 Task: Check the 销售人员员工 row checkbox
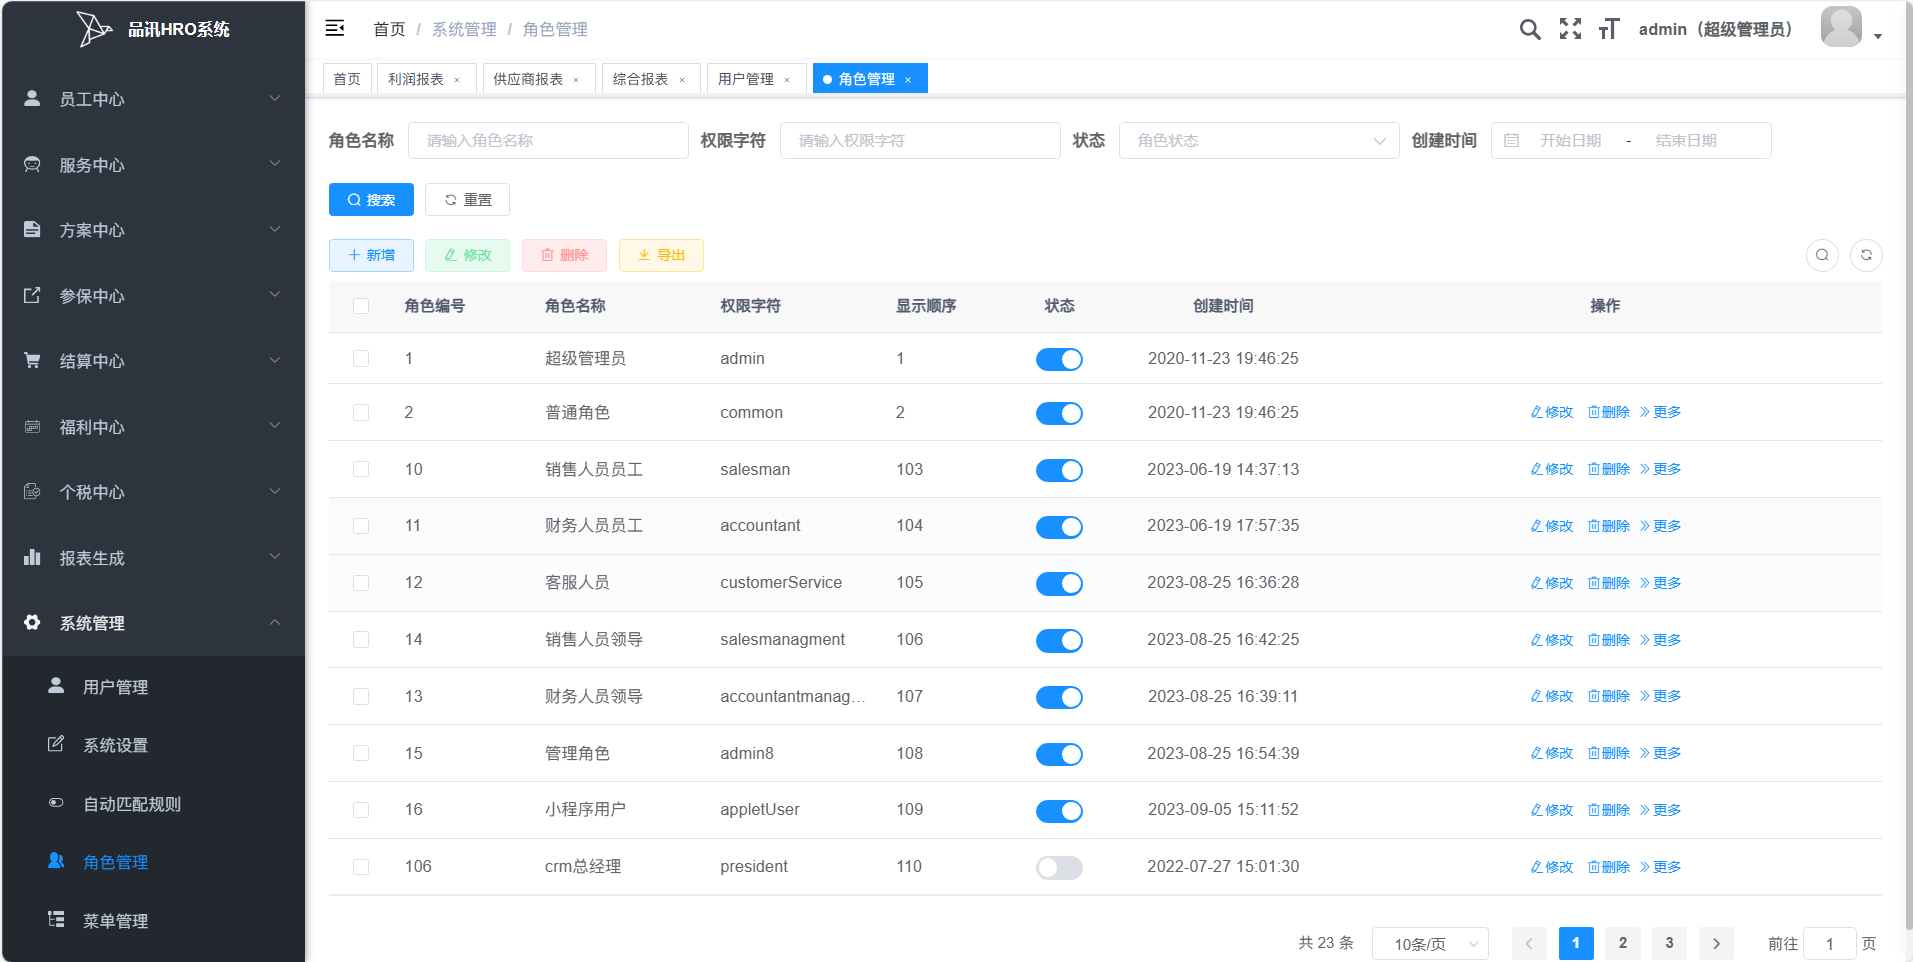(361, 469)
